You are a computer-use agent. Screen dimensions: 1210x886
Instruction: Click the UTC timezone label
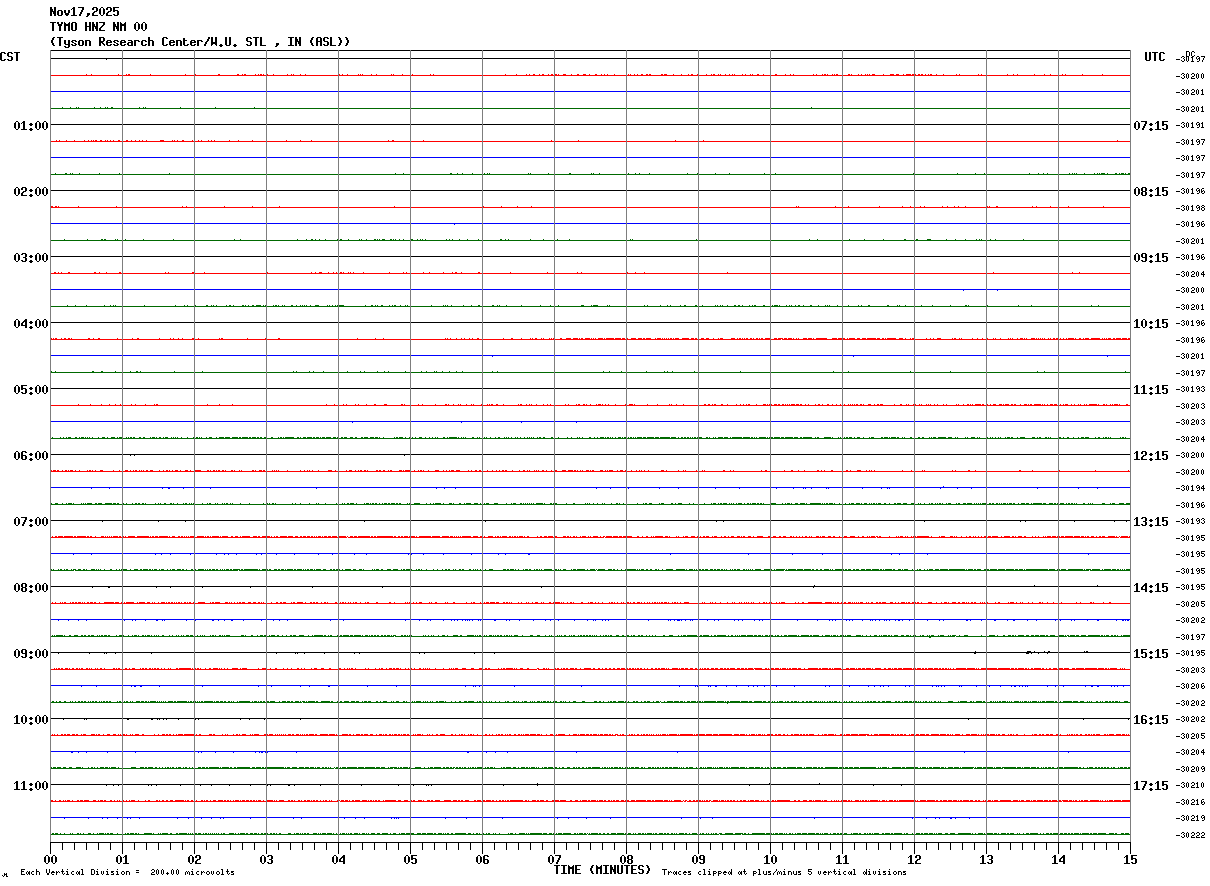pos(1155,57)
